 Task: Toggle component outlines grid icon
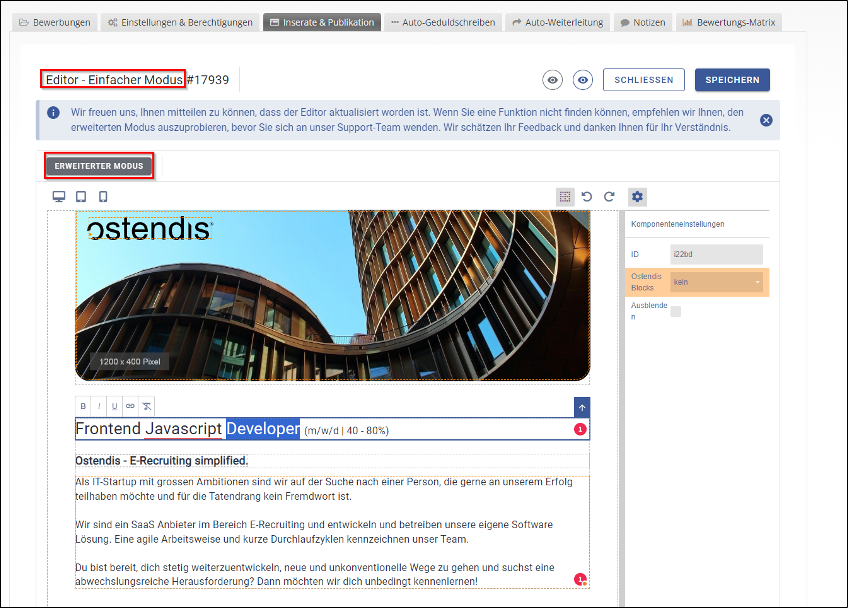565,196
